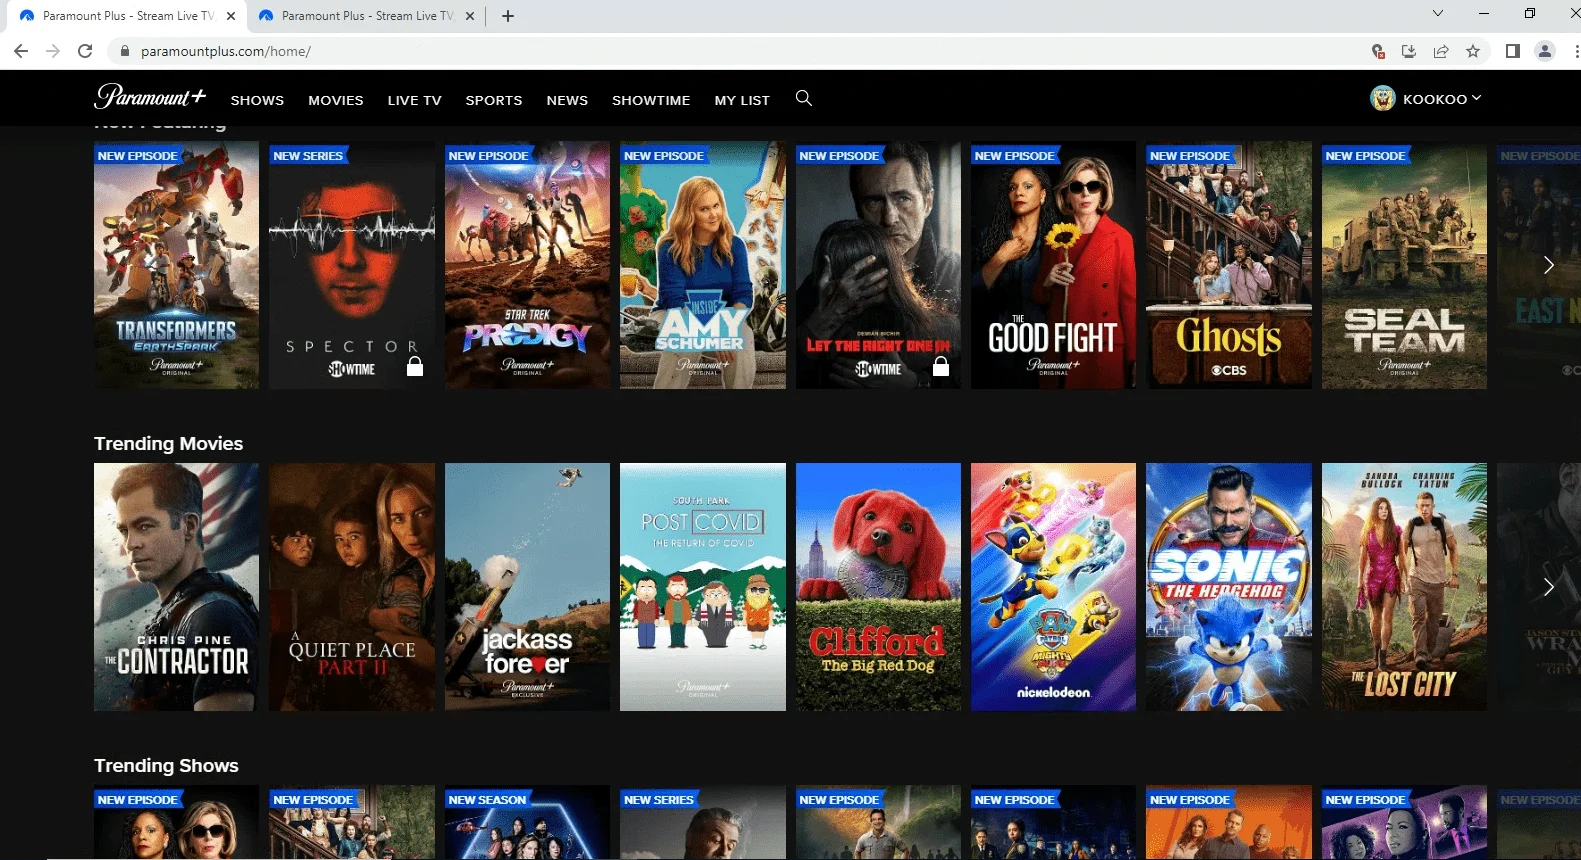Click the address bar URL
Screen dimensions: 1581x860
(x=226, y=51)
